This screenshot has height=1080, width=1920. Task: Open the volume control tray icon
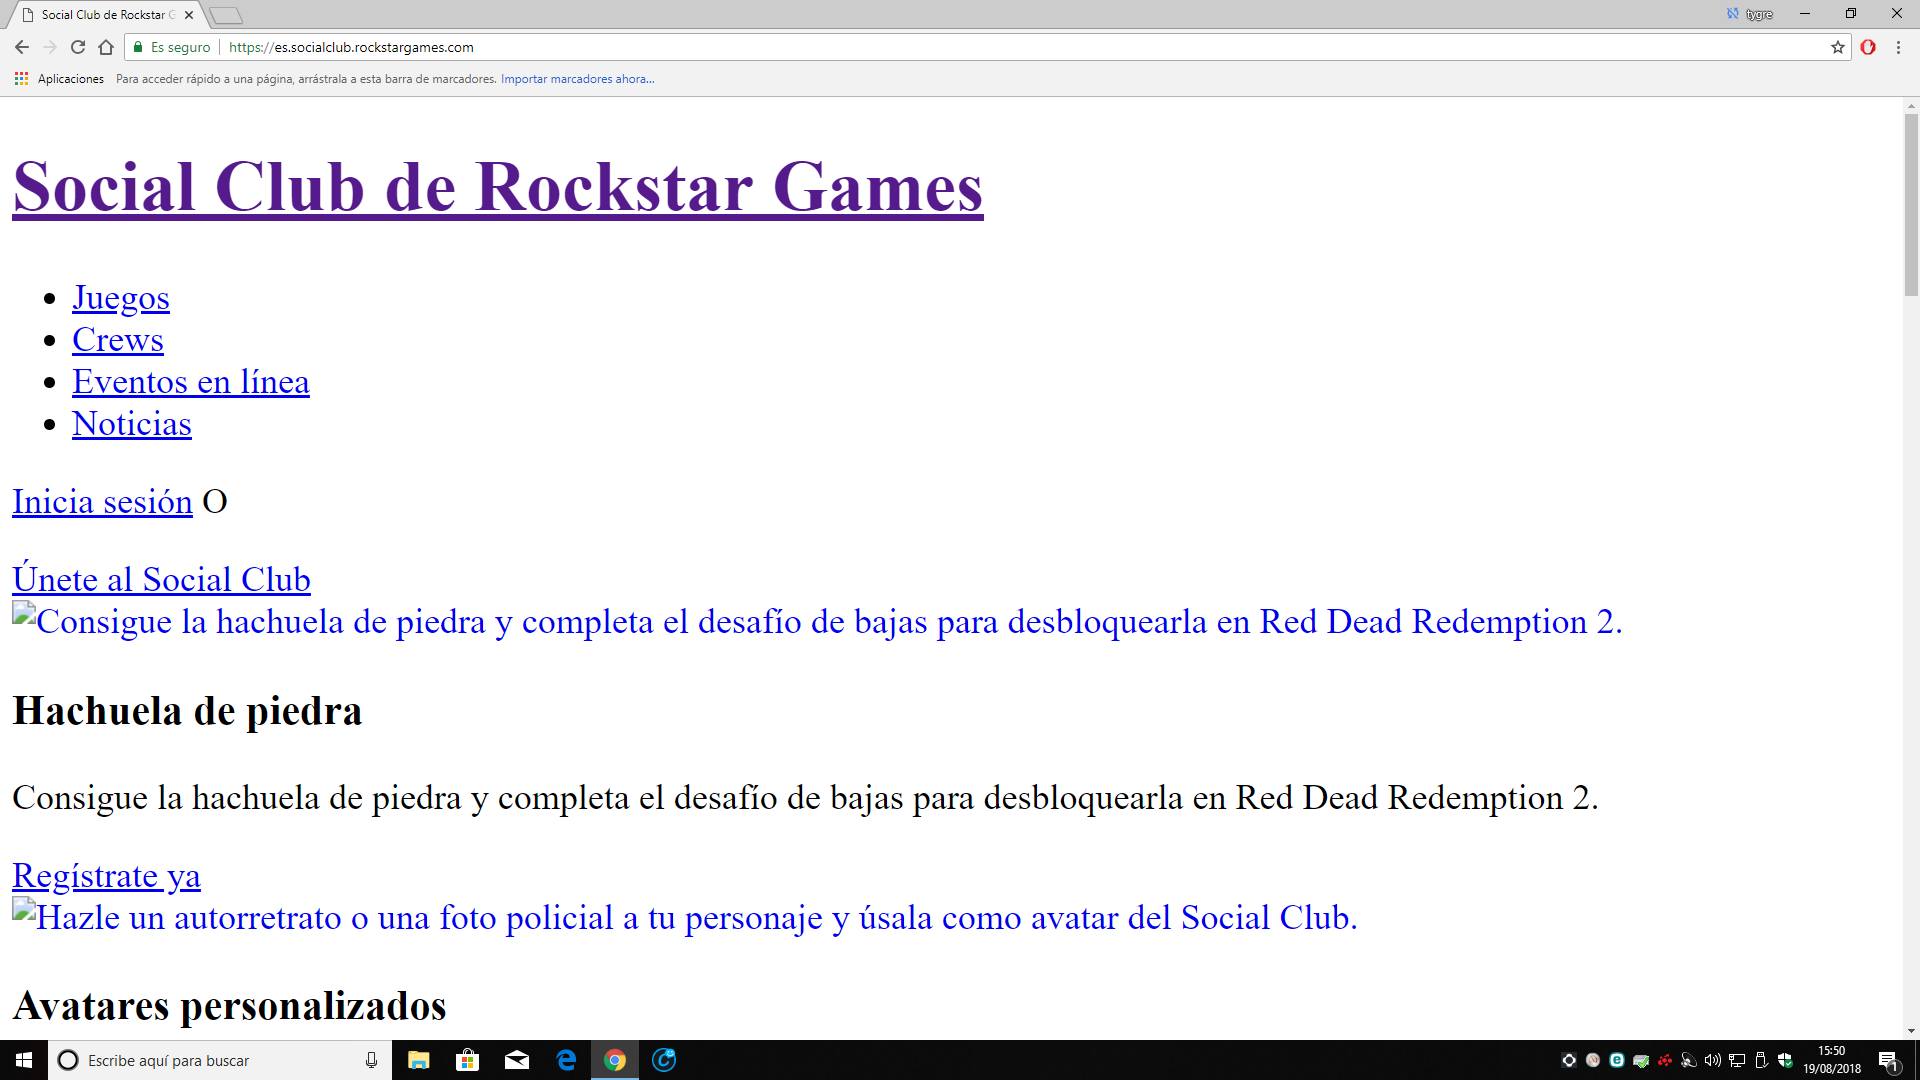1713,1060
